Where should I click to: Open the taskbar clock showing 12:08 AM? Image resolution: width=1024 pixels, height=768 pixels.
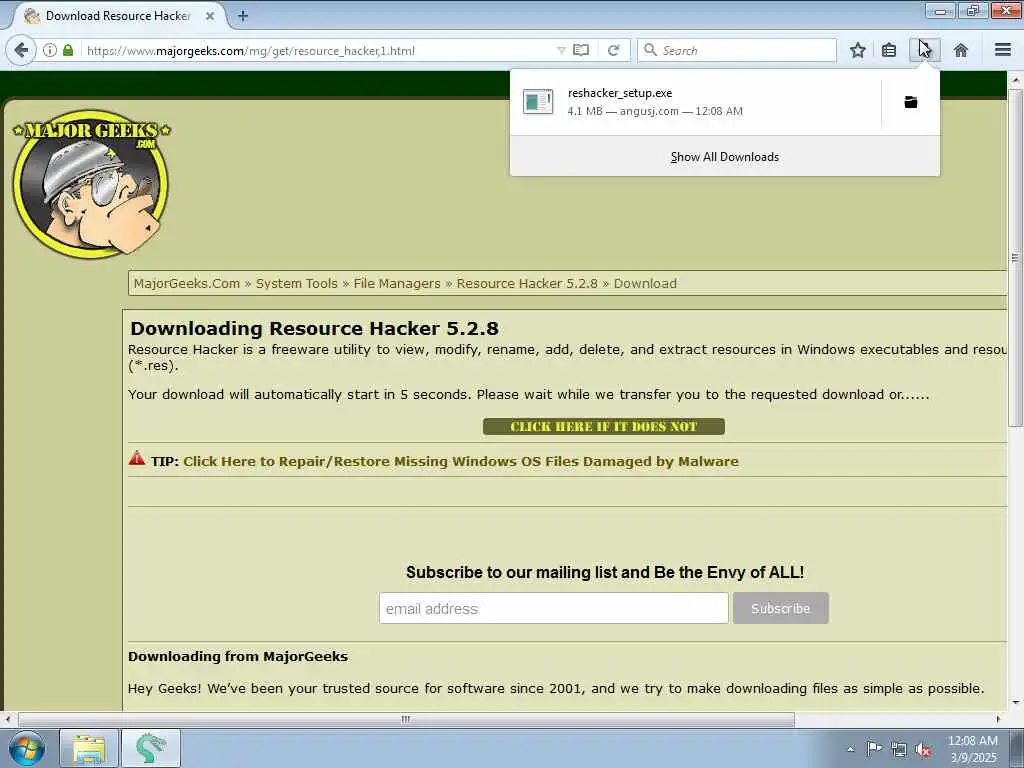pos(973,749)
